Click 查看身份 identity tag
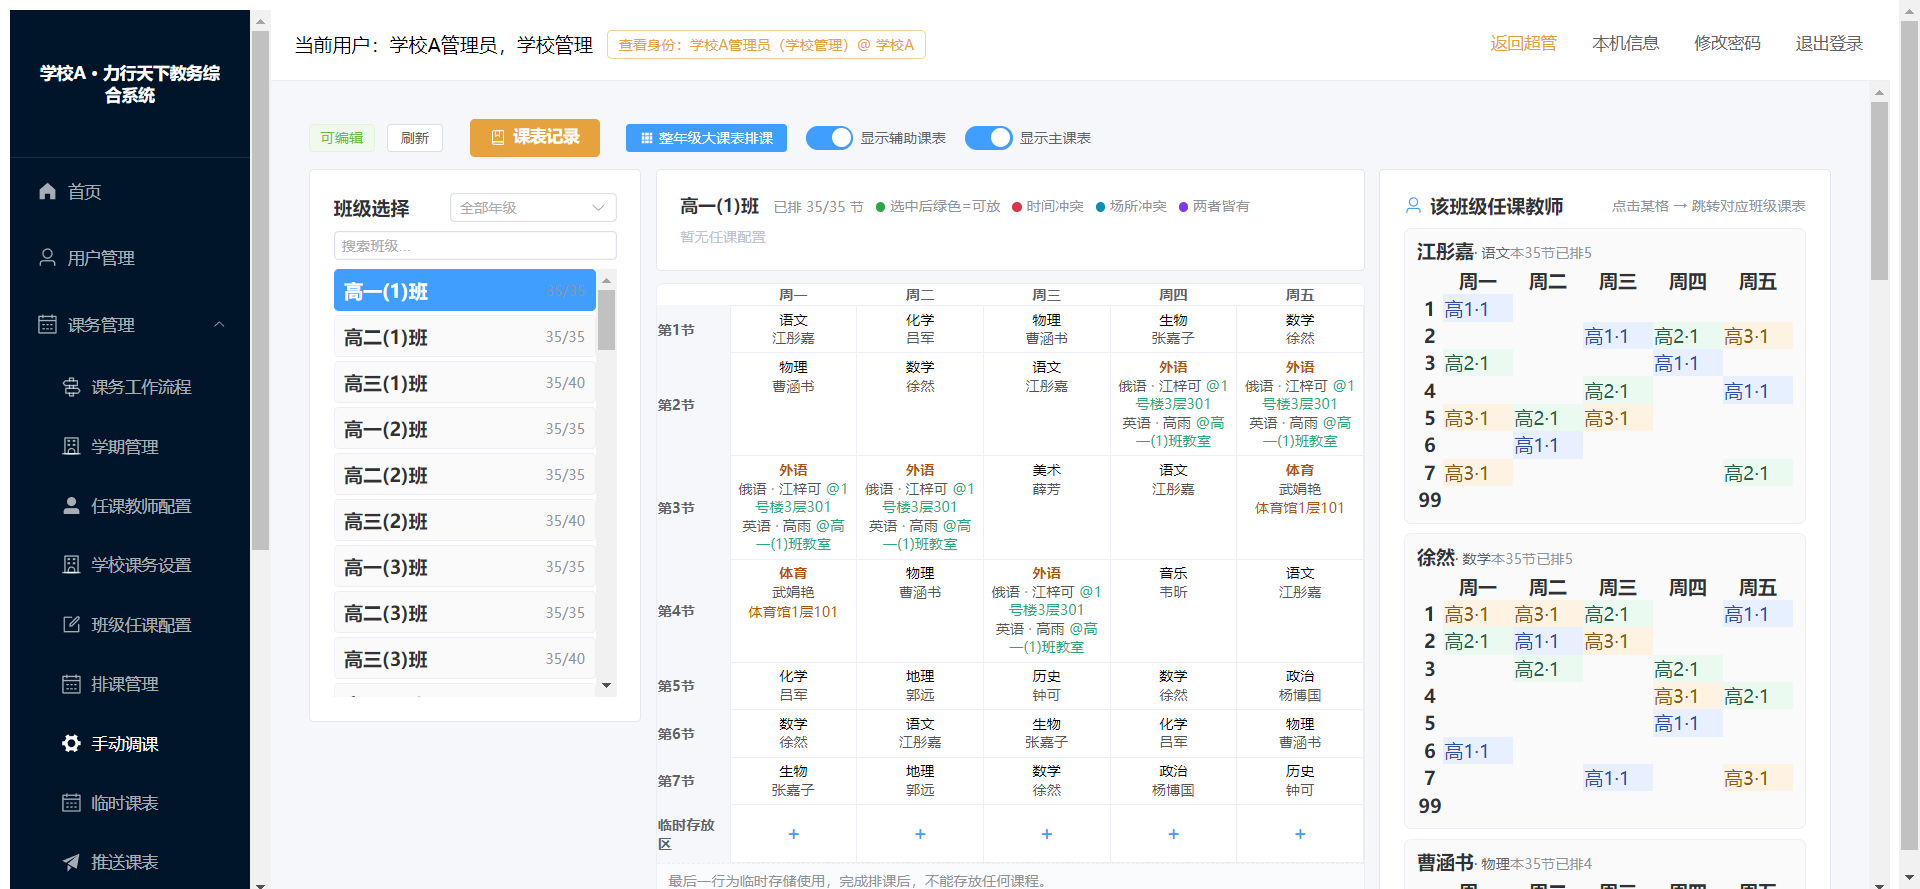 coord(766,45)
